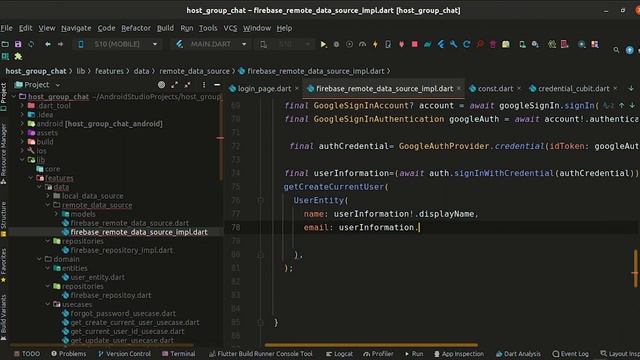Open the Problems tool window
The width and height of the screenshot is (640, 360).
[69, 354]
